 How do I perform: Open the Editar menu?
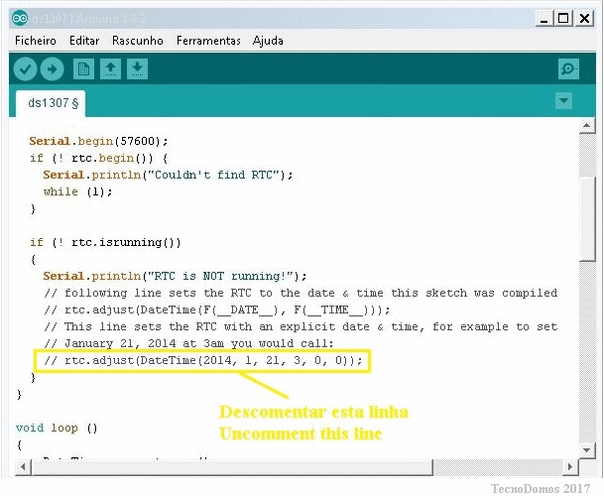point(84,40)
